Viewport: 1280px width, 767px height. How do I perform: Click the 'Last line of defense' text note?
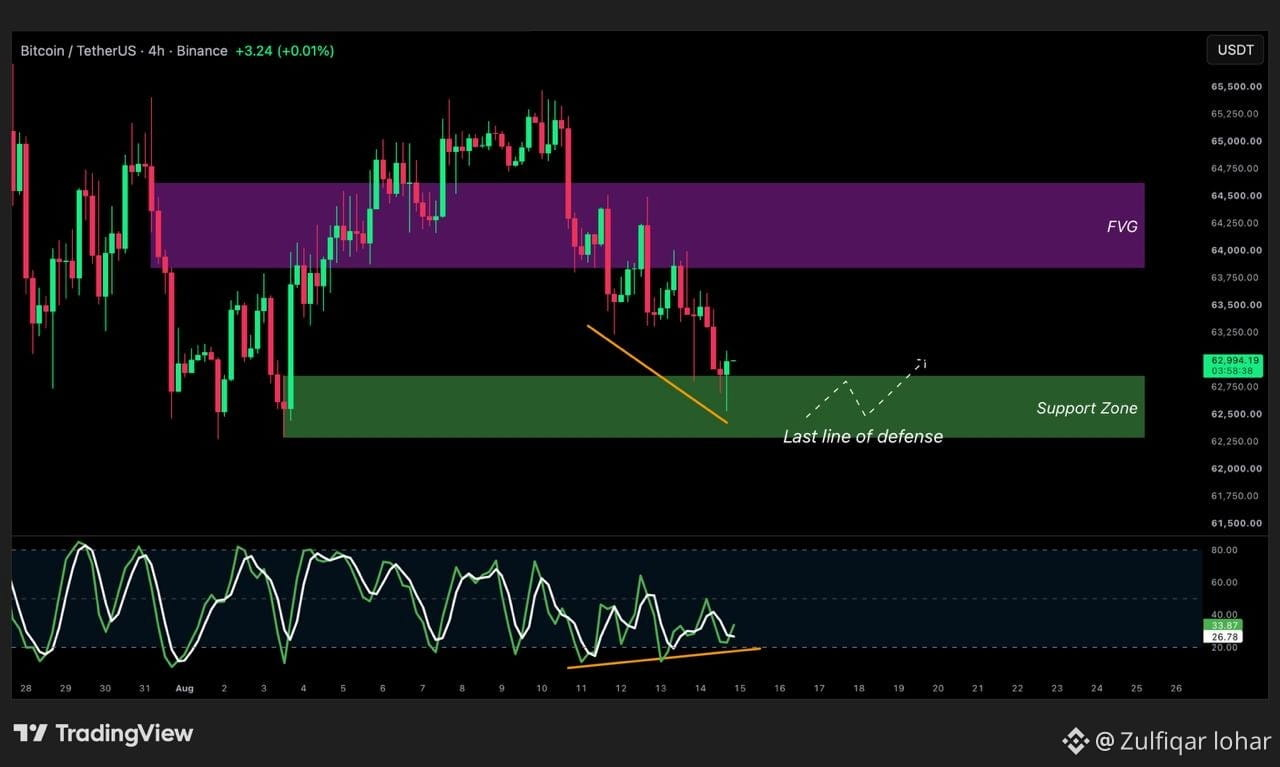click(863, 436)
